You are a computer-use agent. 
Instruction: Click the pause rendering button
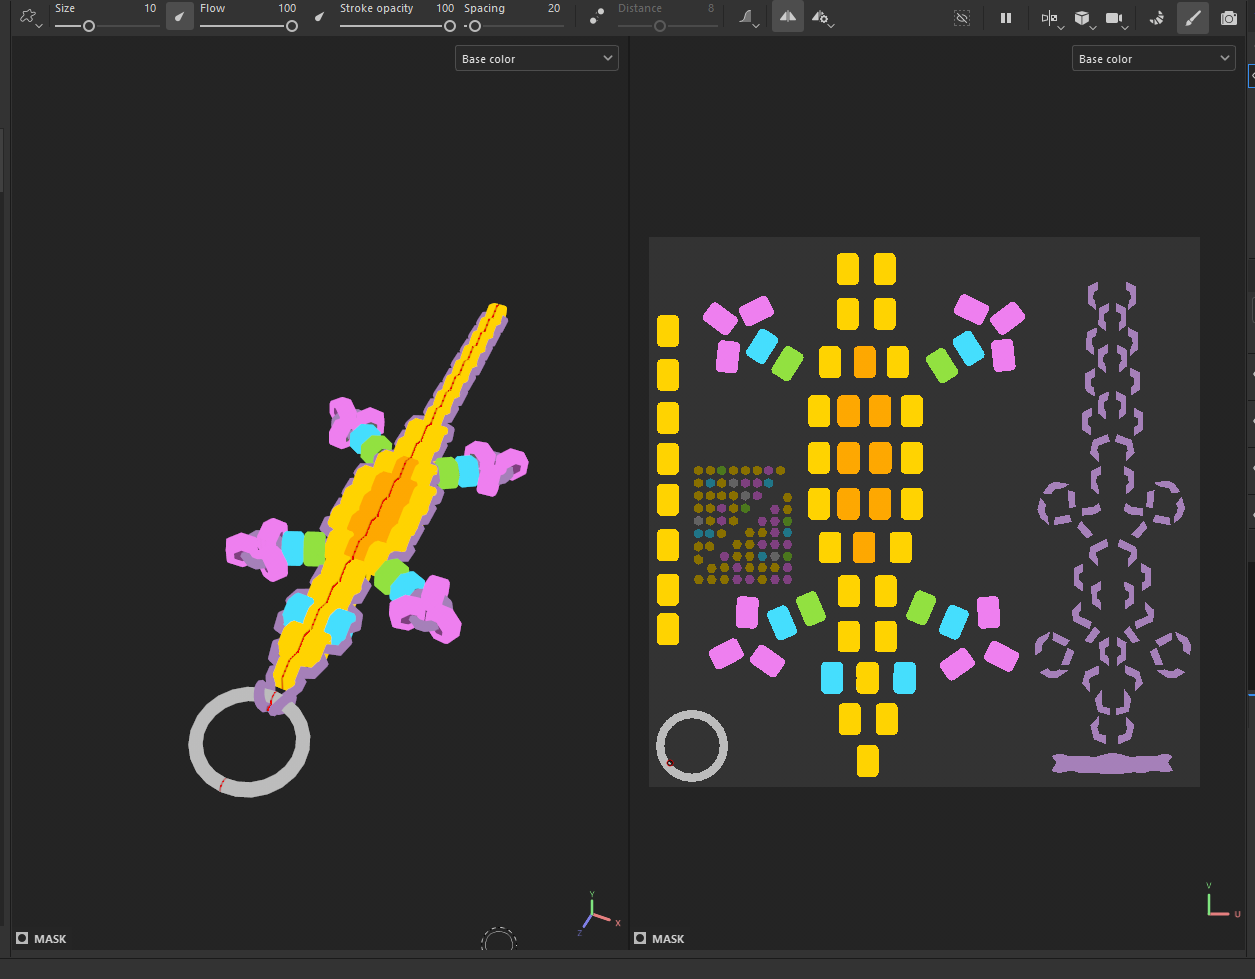coord(1006,18)
